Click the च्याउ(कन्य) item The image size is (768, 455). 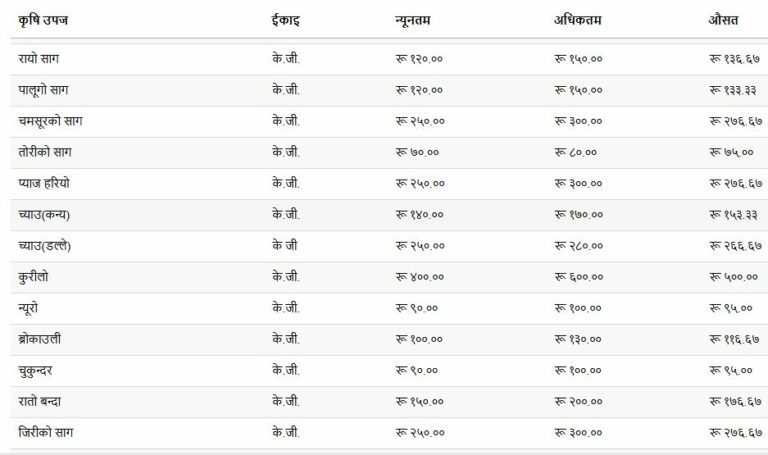click(44, 215)
